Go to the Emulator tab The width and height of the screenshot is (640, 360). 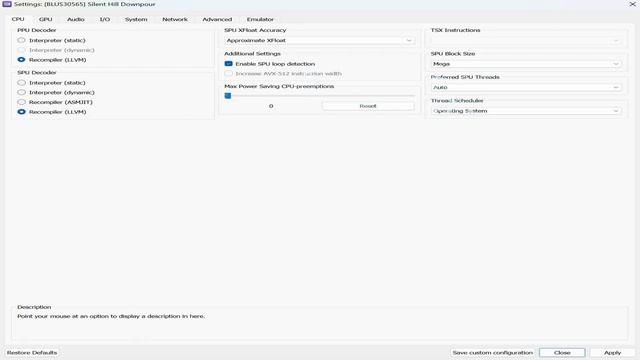coord(260,19)
